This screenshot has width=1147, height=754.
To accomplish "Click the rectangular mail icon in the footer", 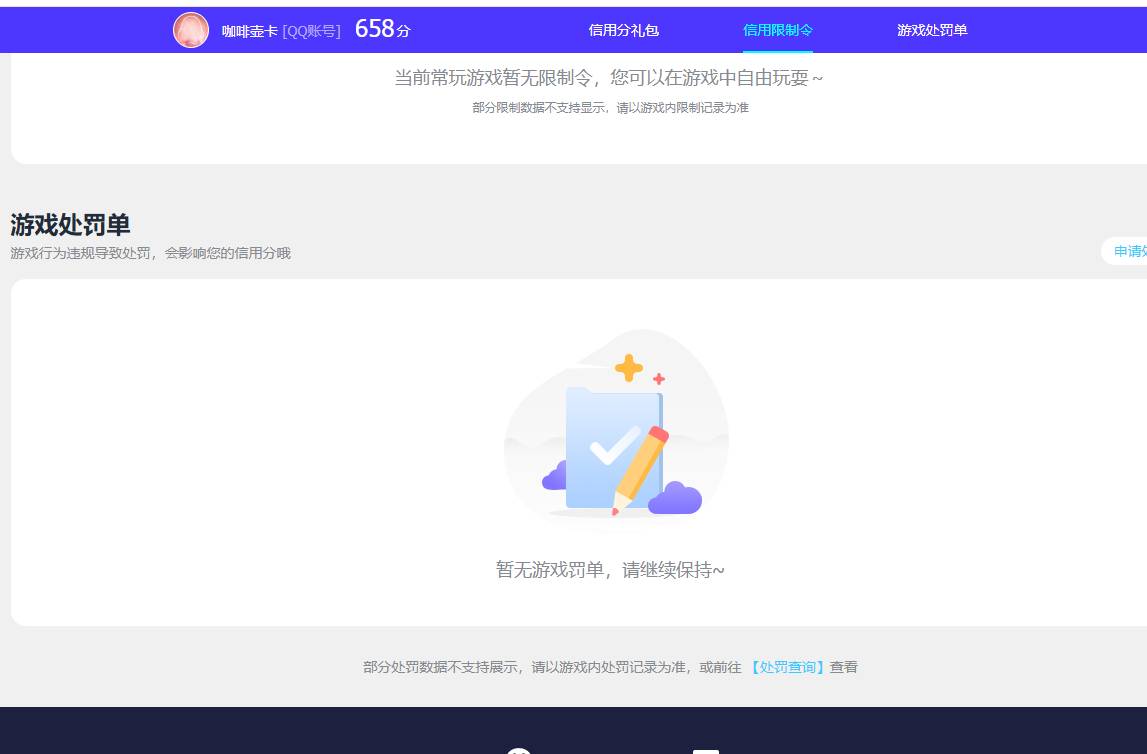I will tap(706, 750).
